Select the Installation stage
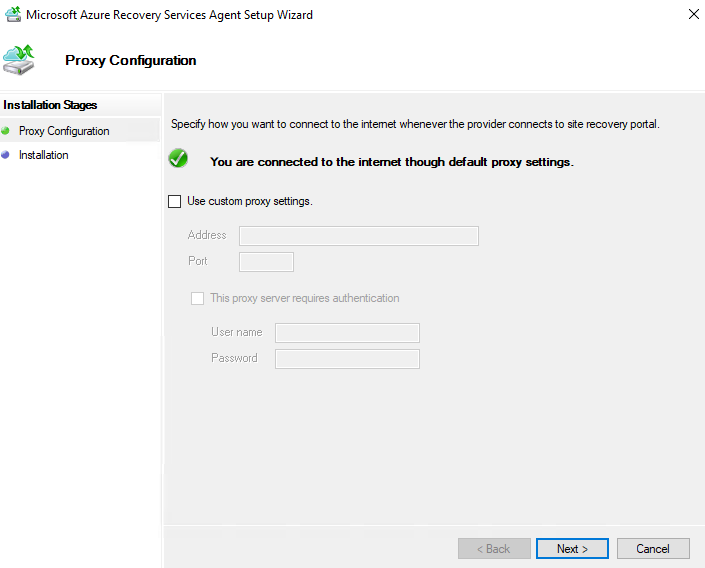705x568 pixels. tap(44, 155)
